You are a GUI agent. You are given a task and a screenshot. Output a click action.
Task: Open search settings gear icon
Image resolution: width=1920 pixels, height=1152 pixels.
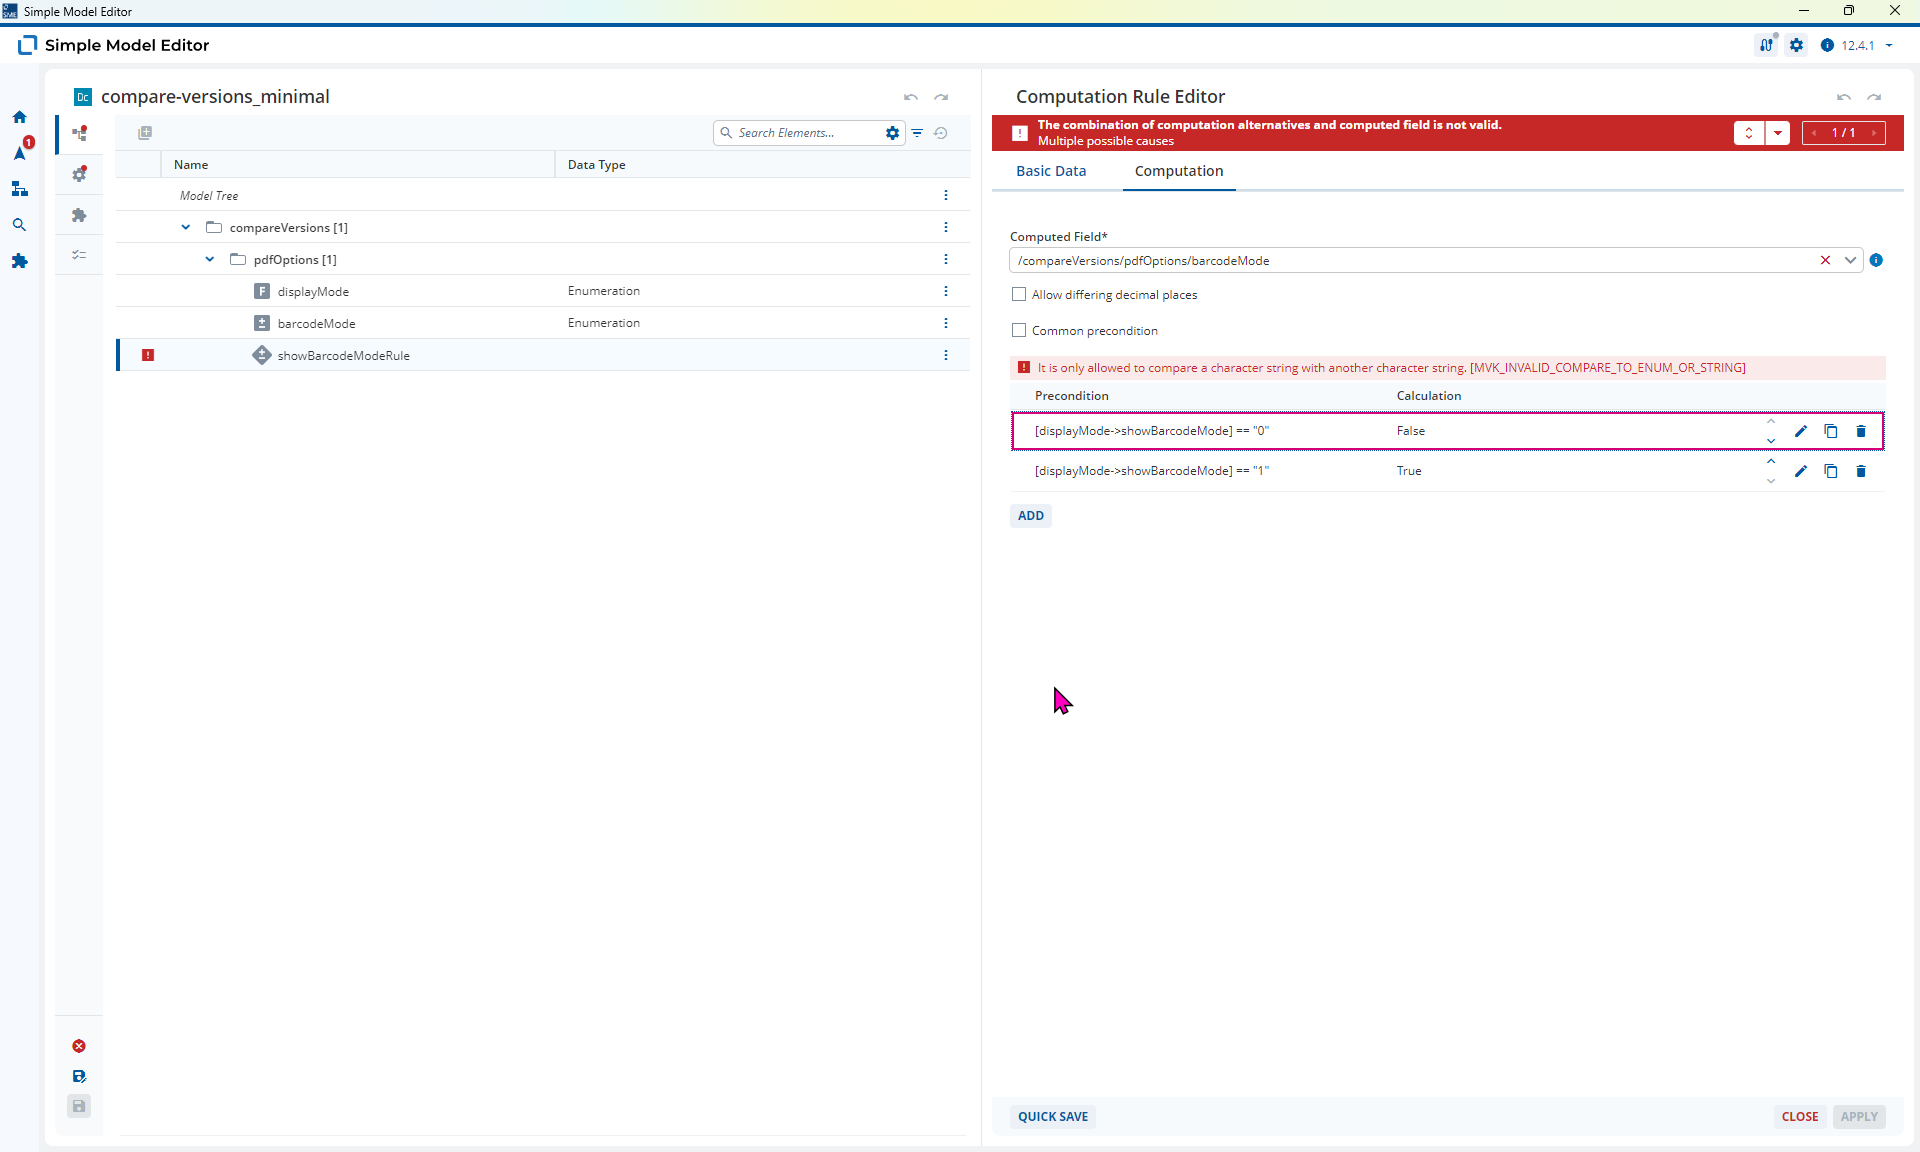click(x=892, y=133)
